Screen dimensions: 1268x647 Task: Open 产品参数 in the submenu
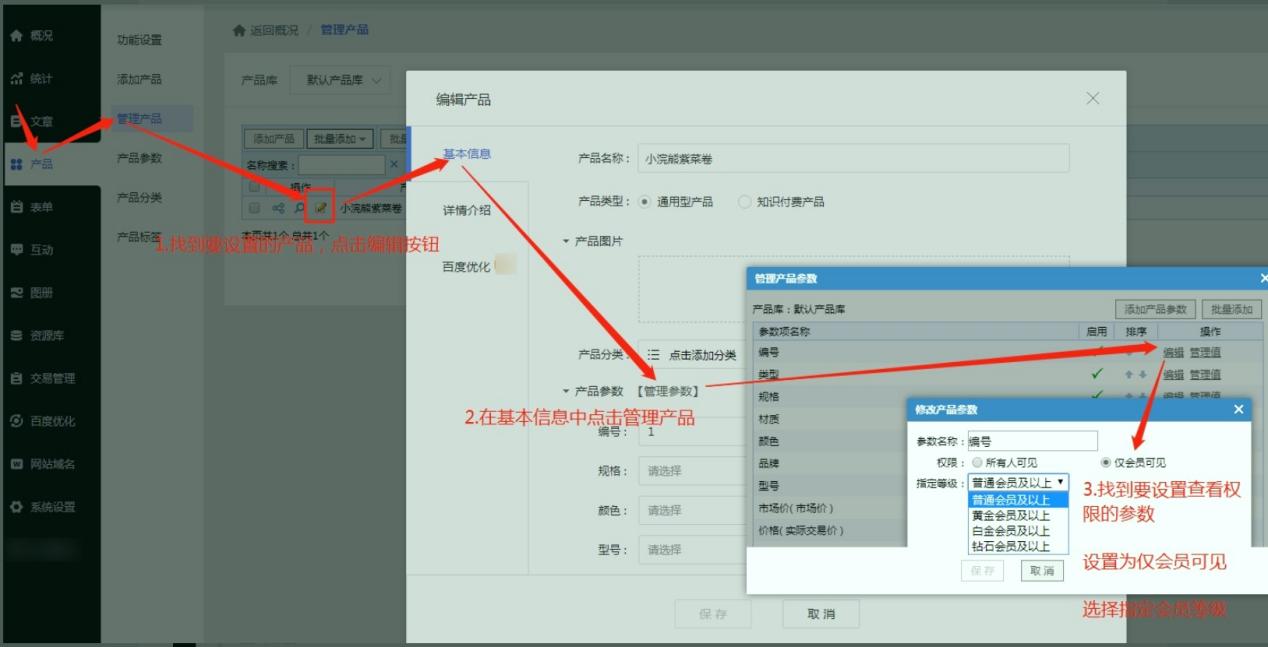139,158
